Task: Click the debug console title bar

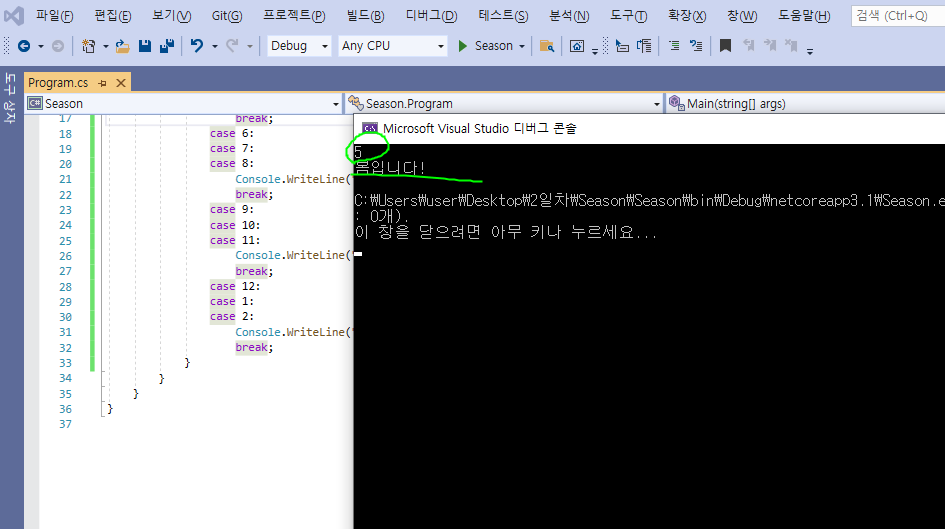Action: (x=649, y=128)
